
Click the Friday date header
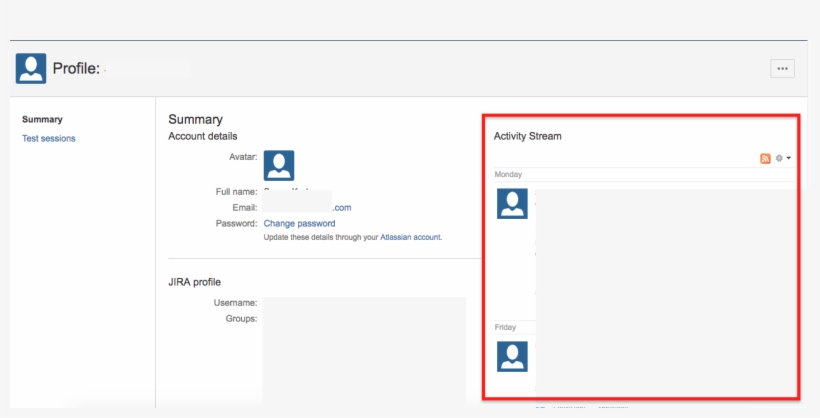pos(506,327)
